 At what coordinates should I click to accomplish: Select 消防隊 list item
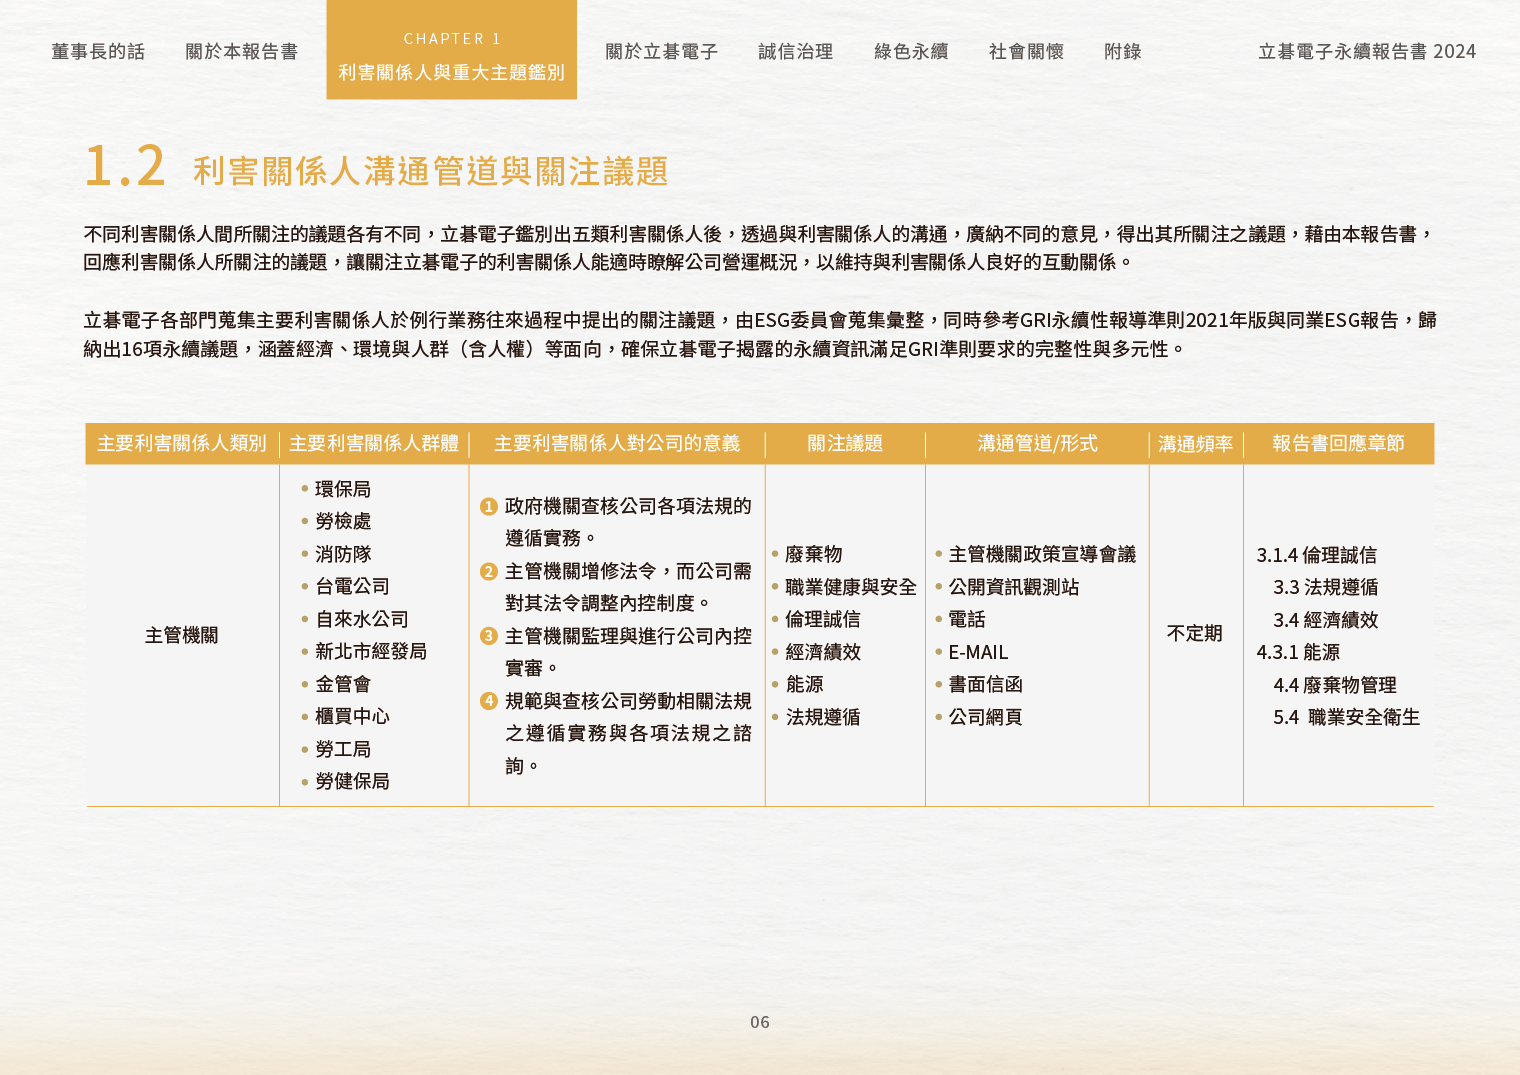click(343, 554)
